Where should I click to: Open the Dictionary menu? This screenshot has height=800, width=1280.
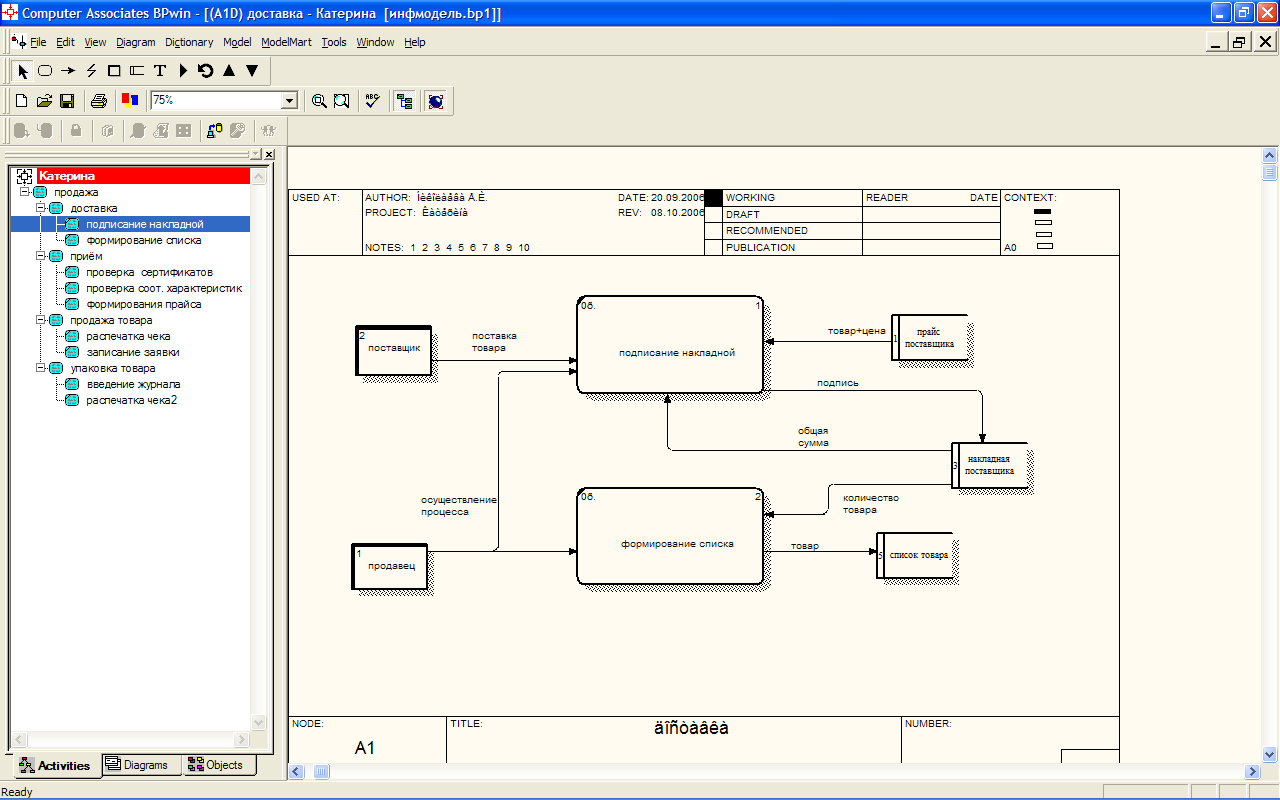point(189,42)
